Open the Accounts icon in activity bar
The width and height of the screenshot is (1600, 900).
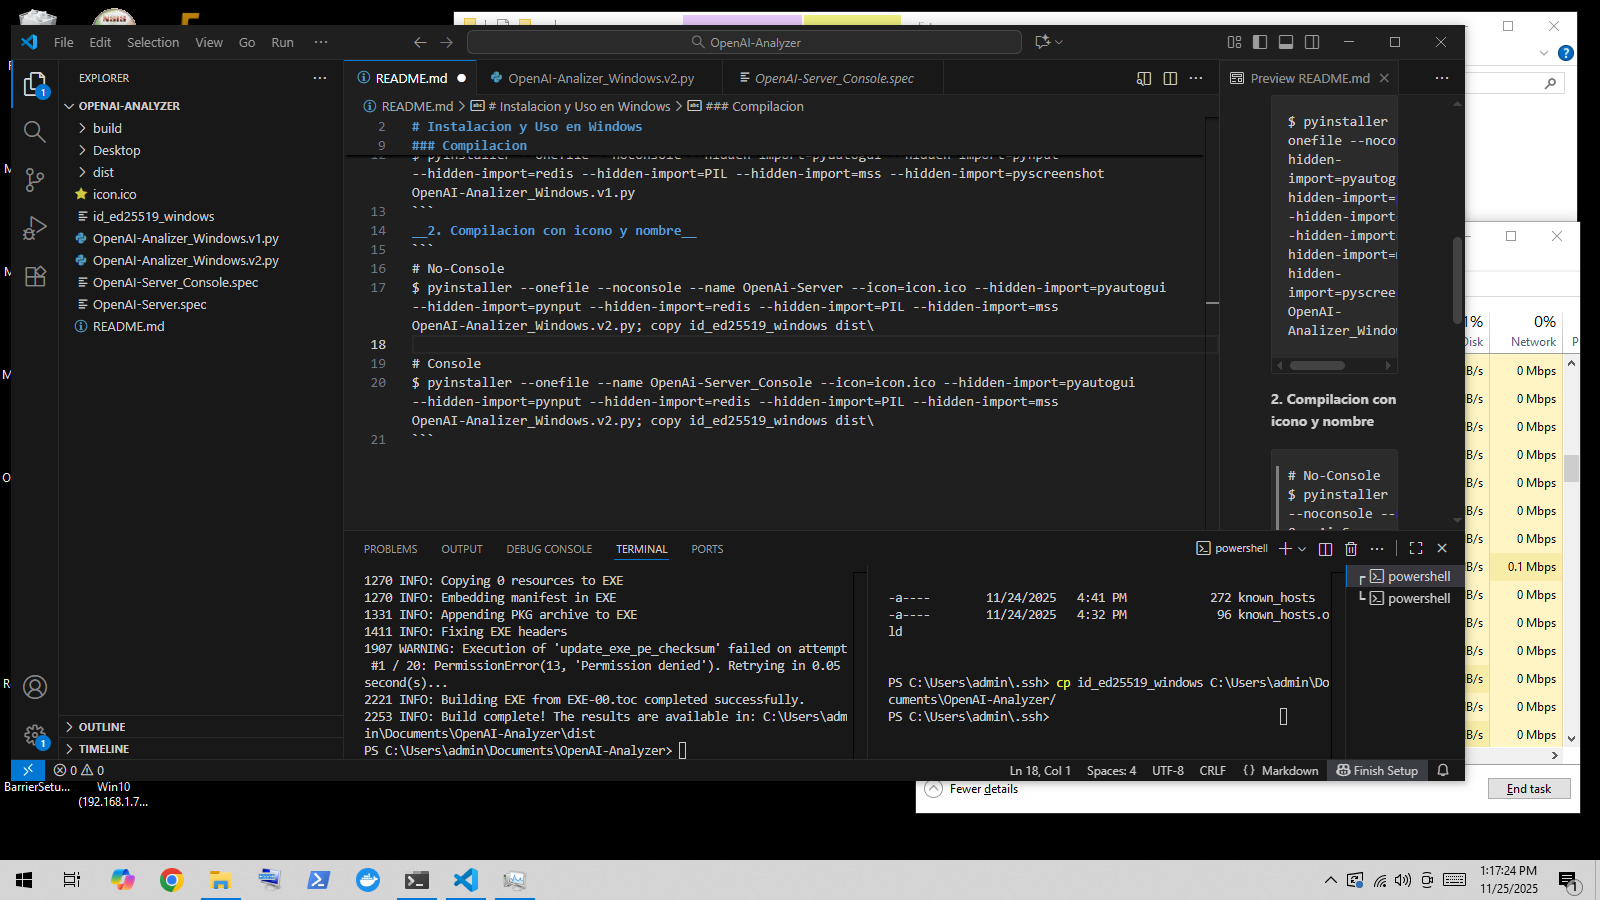click(35, 687)
